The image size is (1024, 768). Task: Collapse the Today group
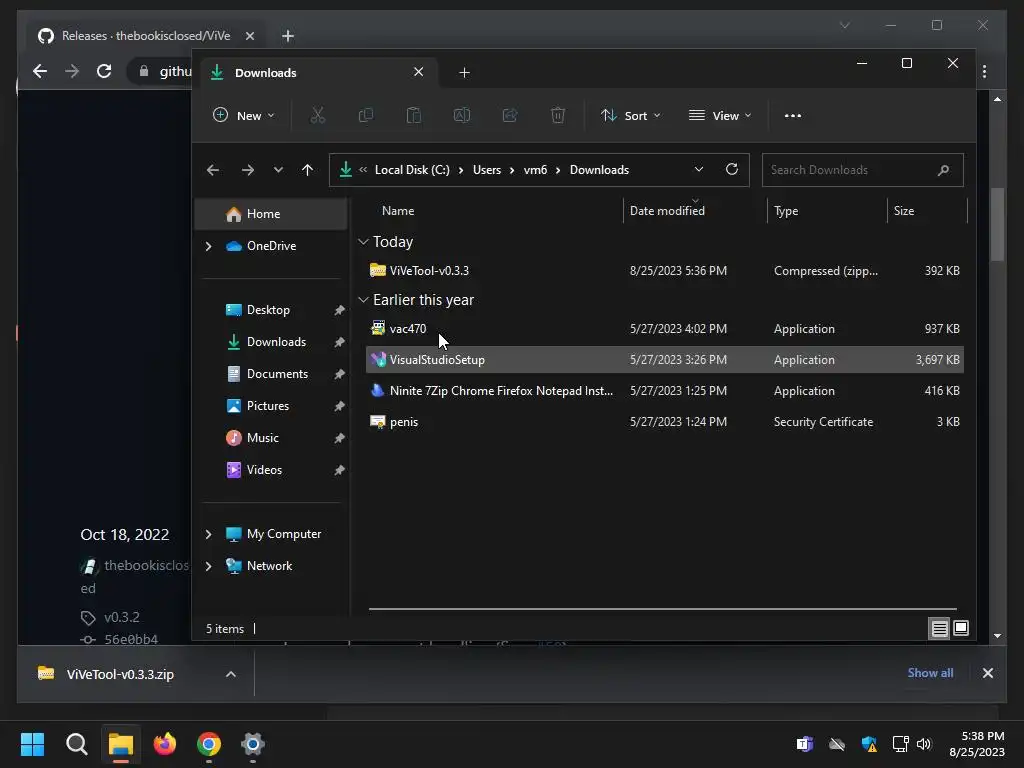pos(363,242)
